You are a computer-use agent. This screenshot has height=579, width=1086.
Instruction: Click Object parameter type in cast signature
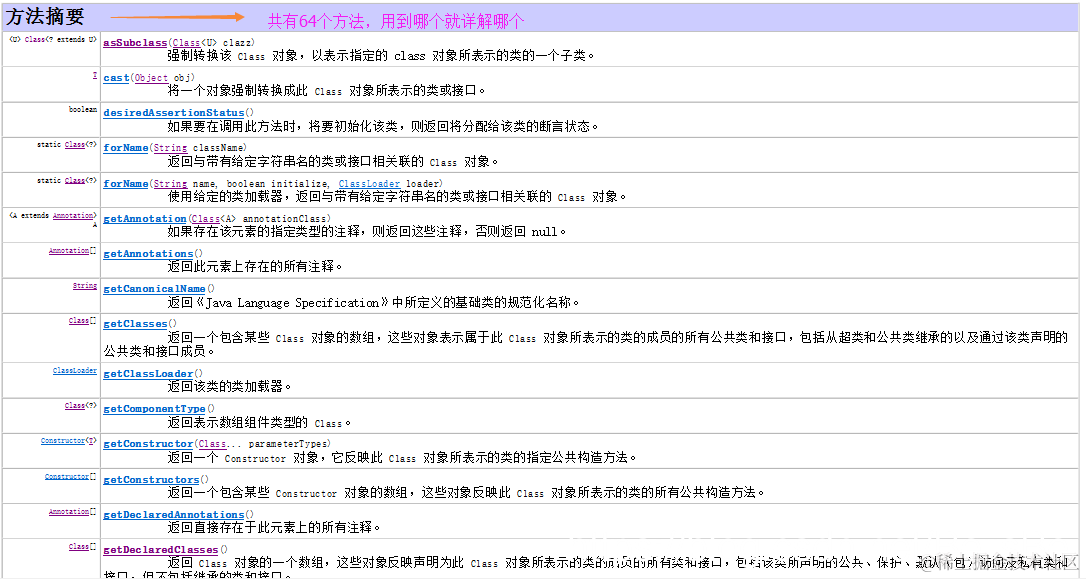coord(151,78)
